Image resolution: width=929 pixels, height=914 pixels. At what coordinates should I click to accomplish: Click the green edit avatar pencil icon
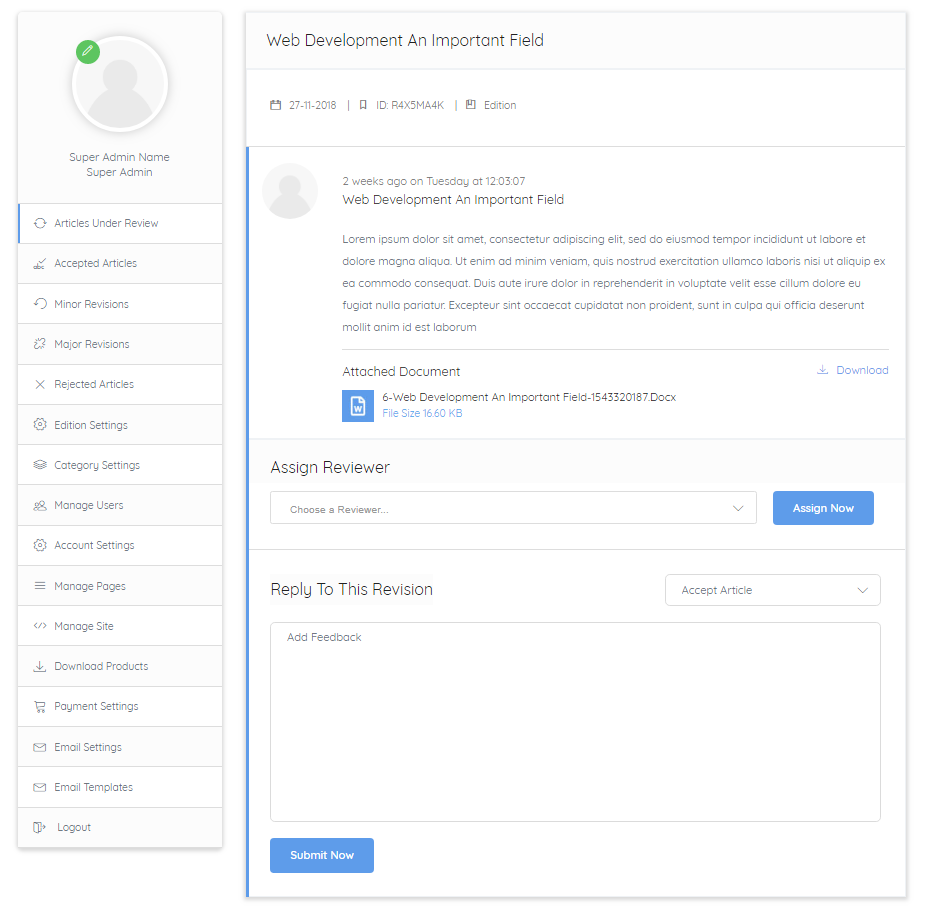(x=88, y=52)
